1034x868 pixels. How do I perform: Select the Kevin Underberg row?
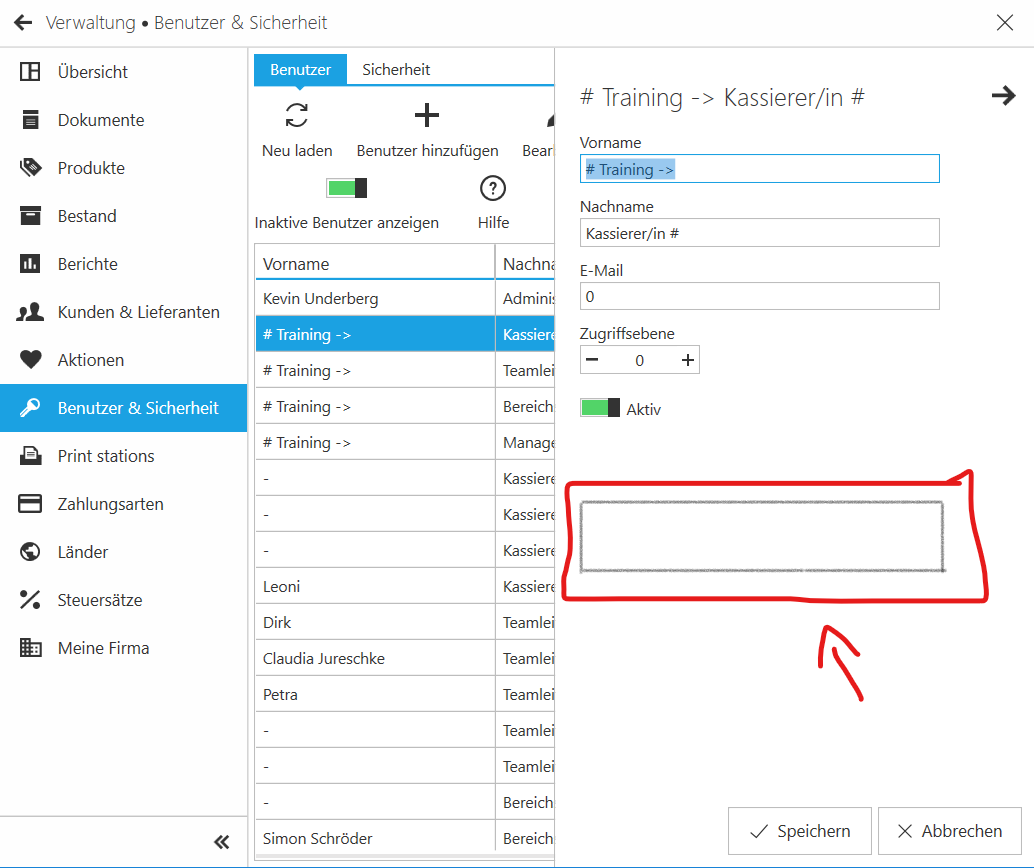pos(375,298)
